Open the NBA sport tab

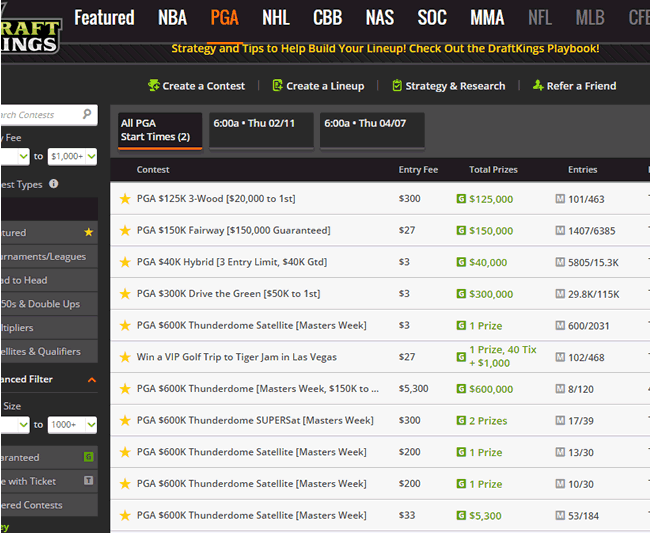172,18
